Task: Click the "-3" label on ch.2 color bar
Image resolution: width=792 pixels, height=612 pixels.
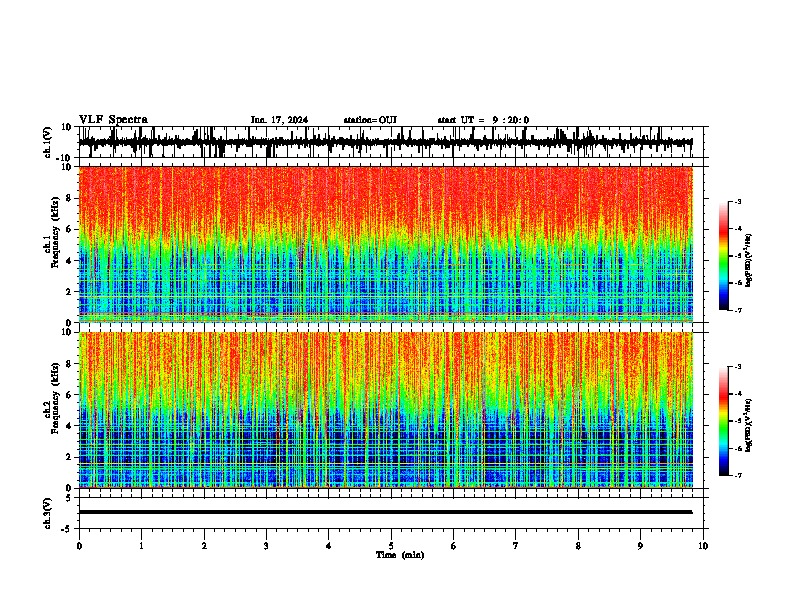Action: pos(737,367)
